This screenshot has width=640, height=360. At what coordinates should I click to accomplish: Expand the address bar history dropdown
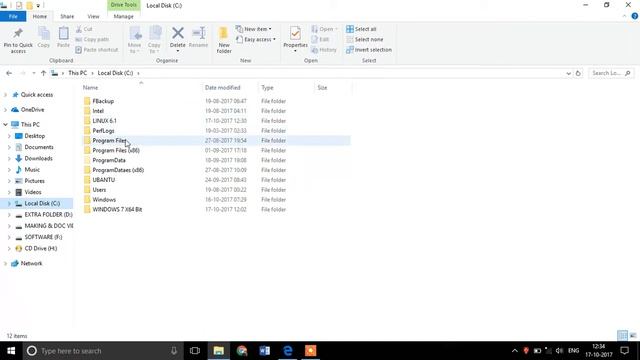coord(569,73)
